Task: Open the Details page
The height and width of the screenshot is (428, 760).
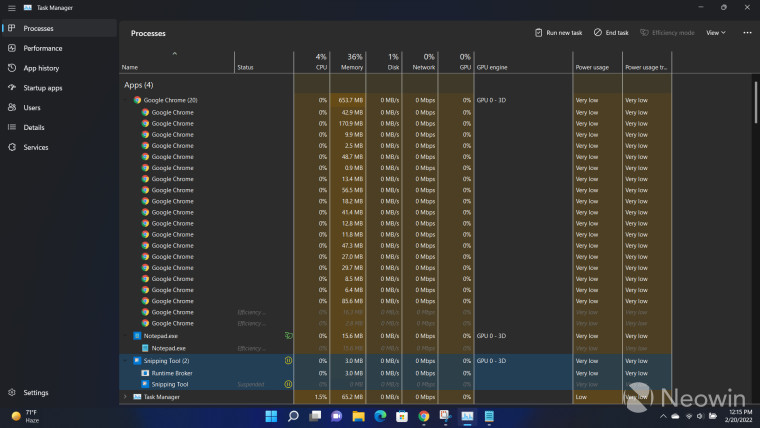Action: coord(59,127)
